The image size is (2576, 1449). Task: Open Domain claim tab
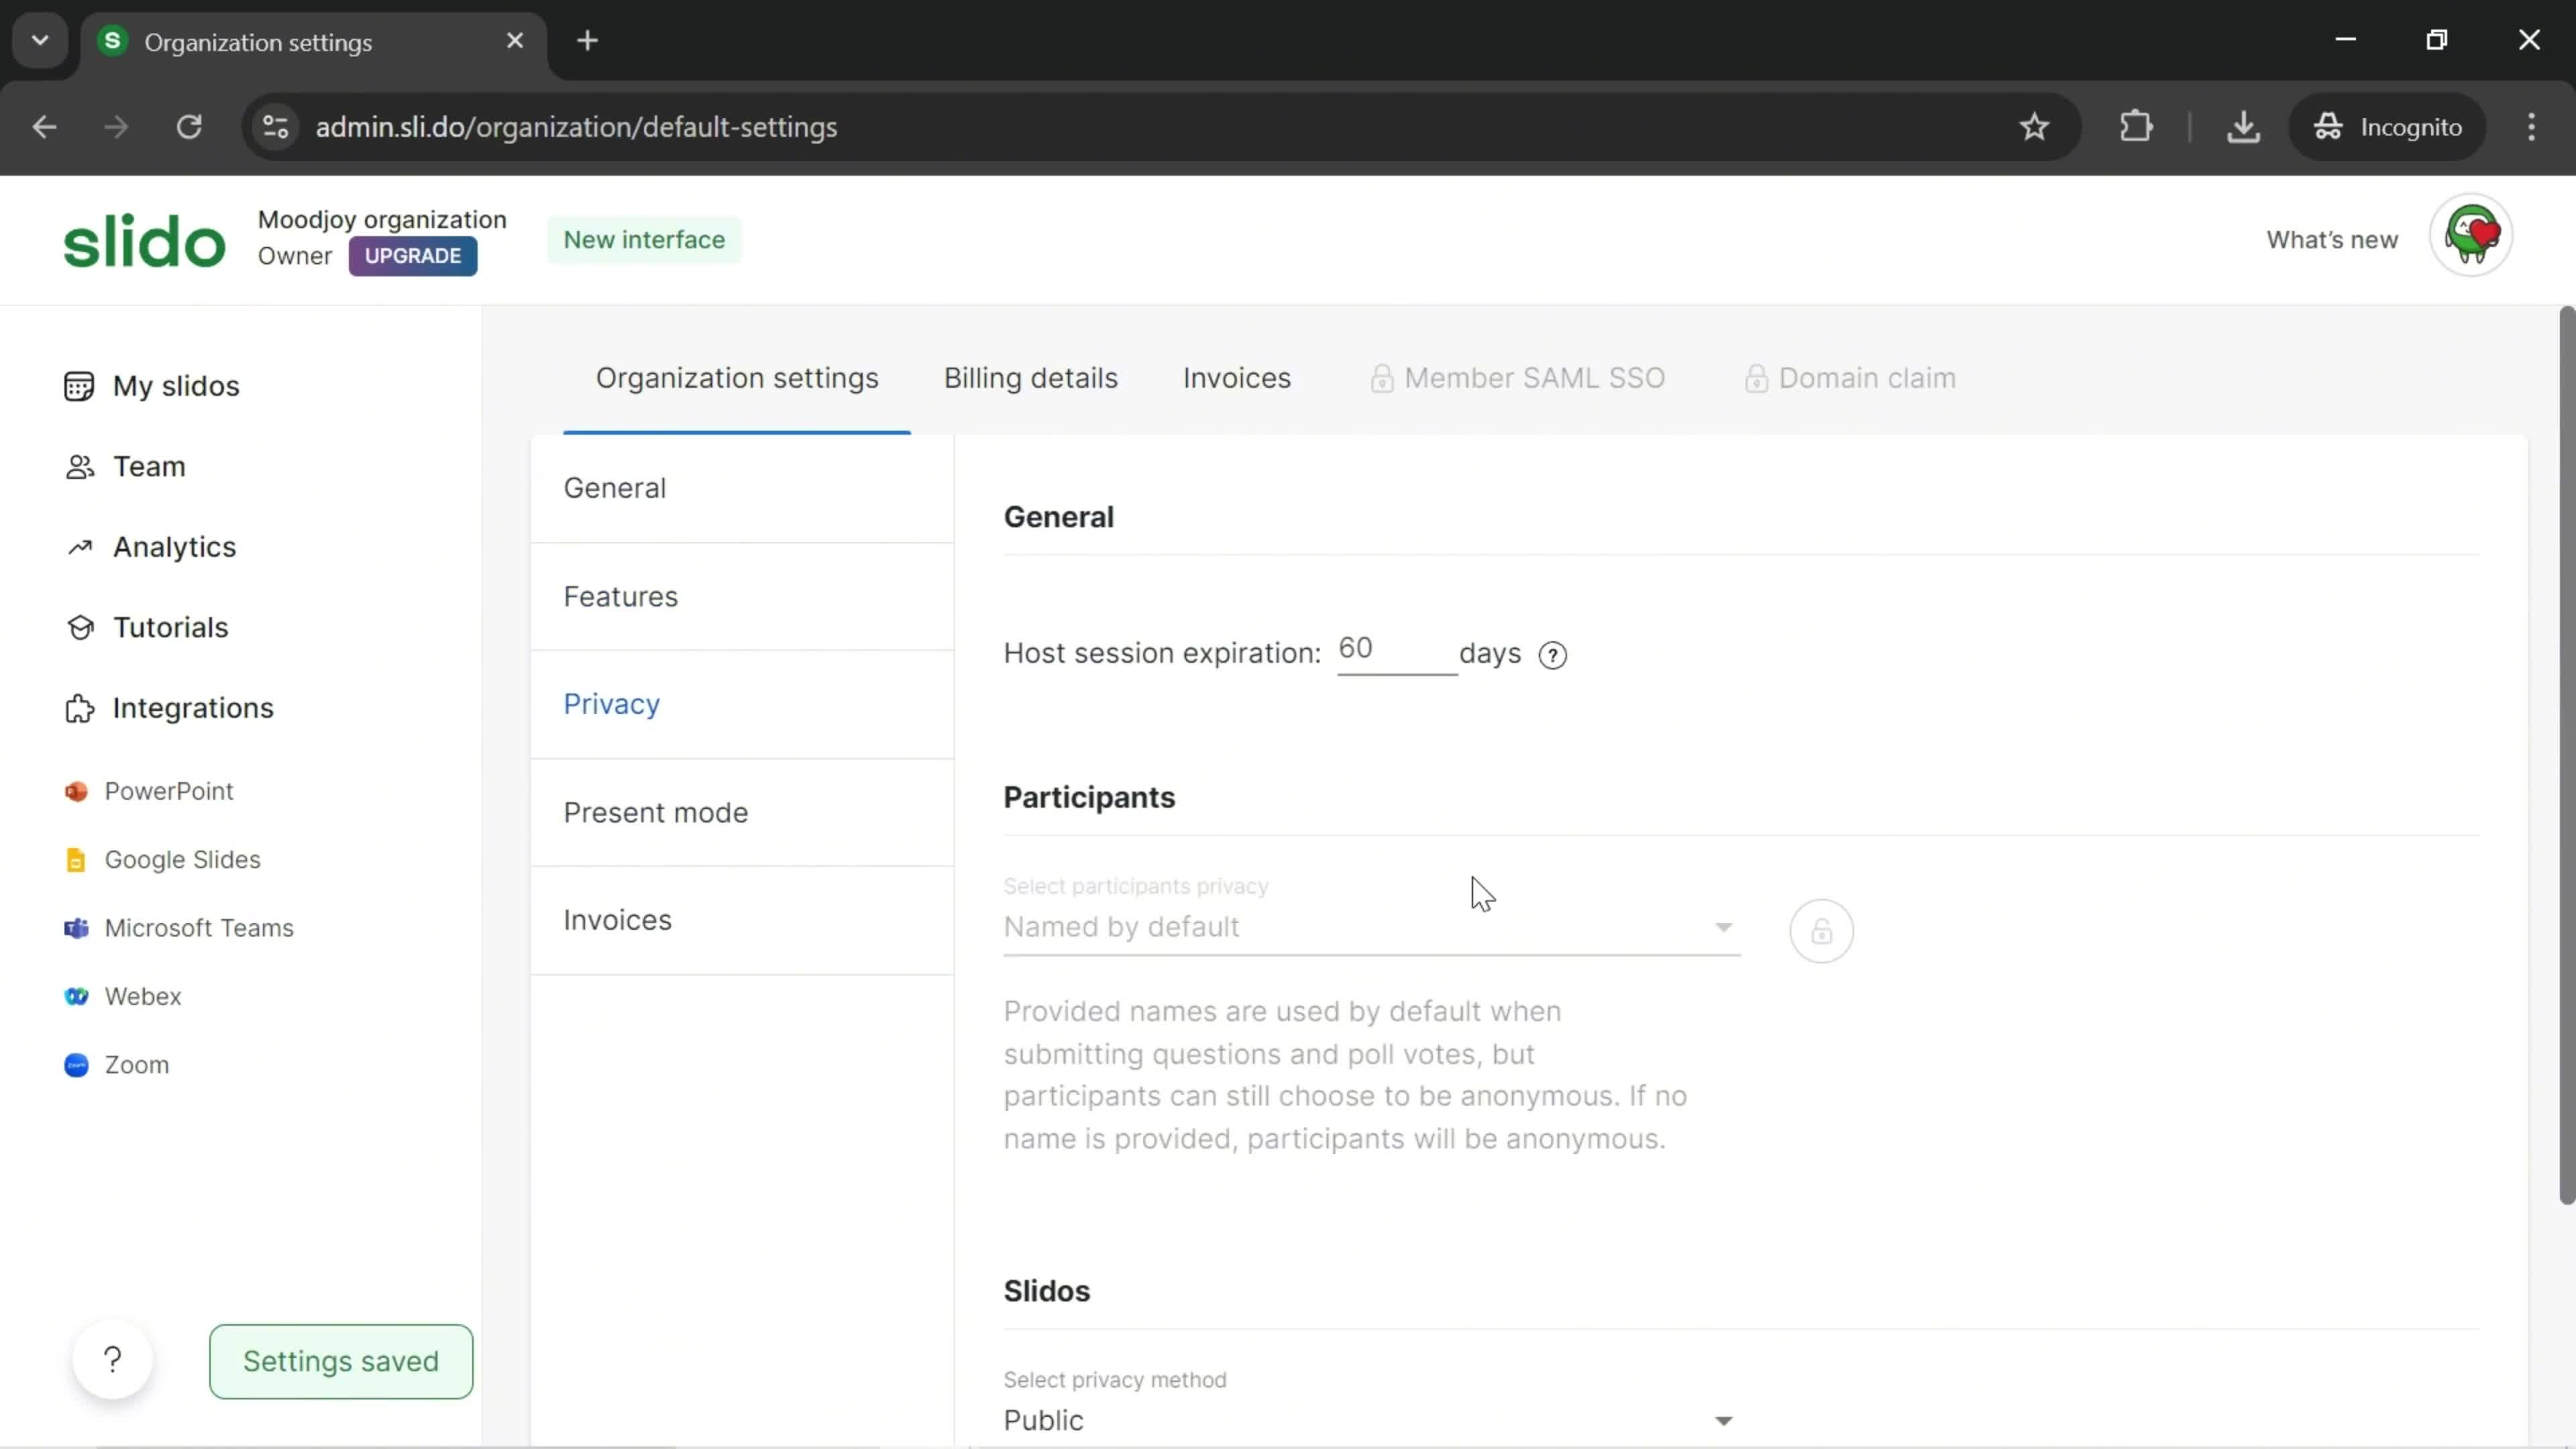[x=1850, y=379]
